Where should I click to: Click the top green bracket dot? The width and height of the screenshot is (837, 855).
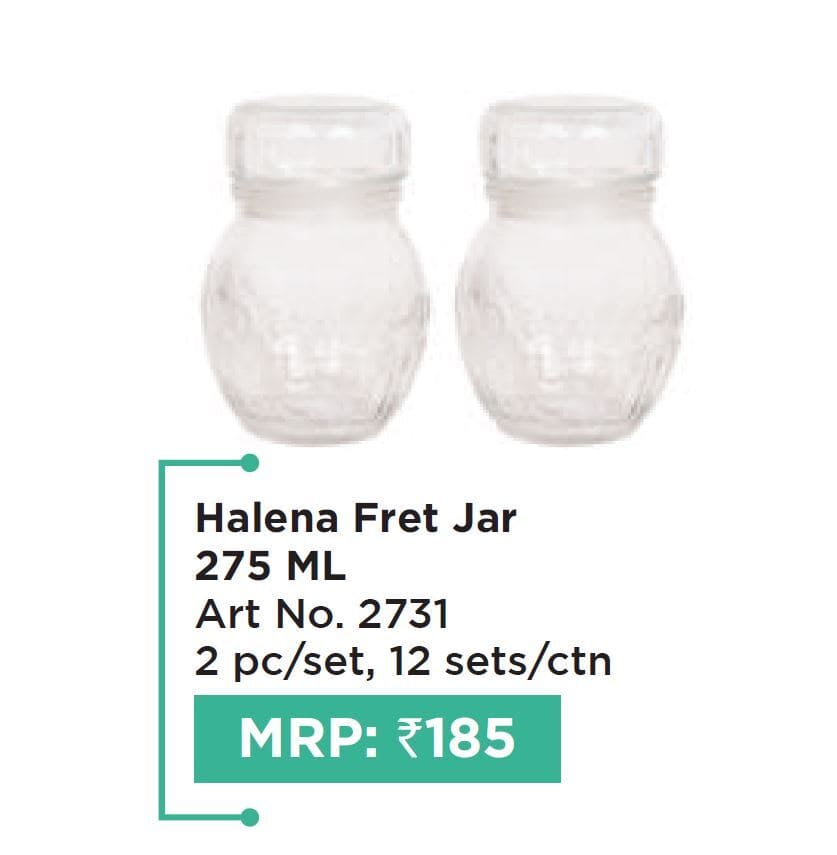pyautogui.click(x=249, y=463)
